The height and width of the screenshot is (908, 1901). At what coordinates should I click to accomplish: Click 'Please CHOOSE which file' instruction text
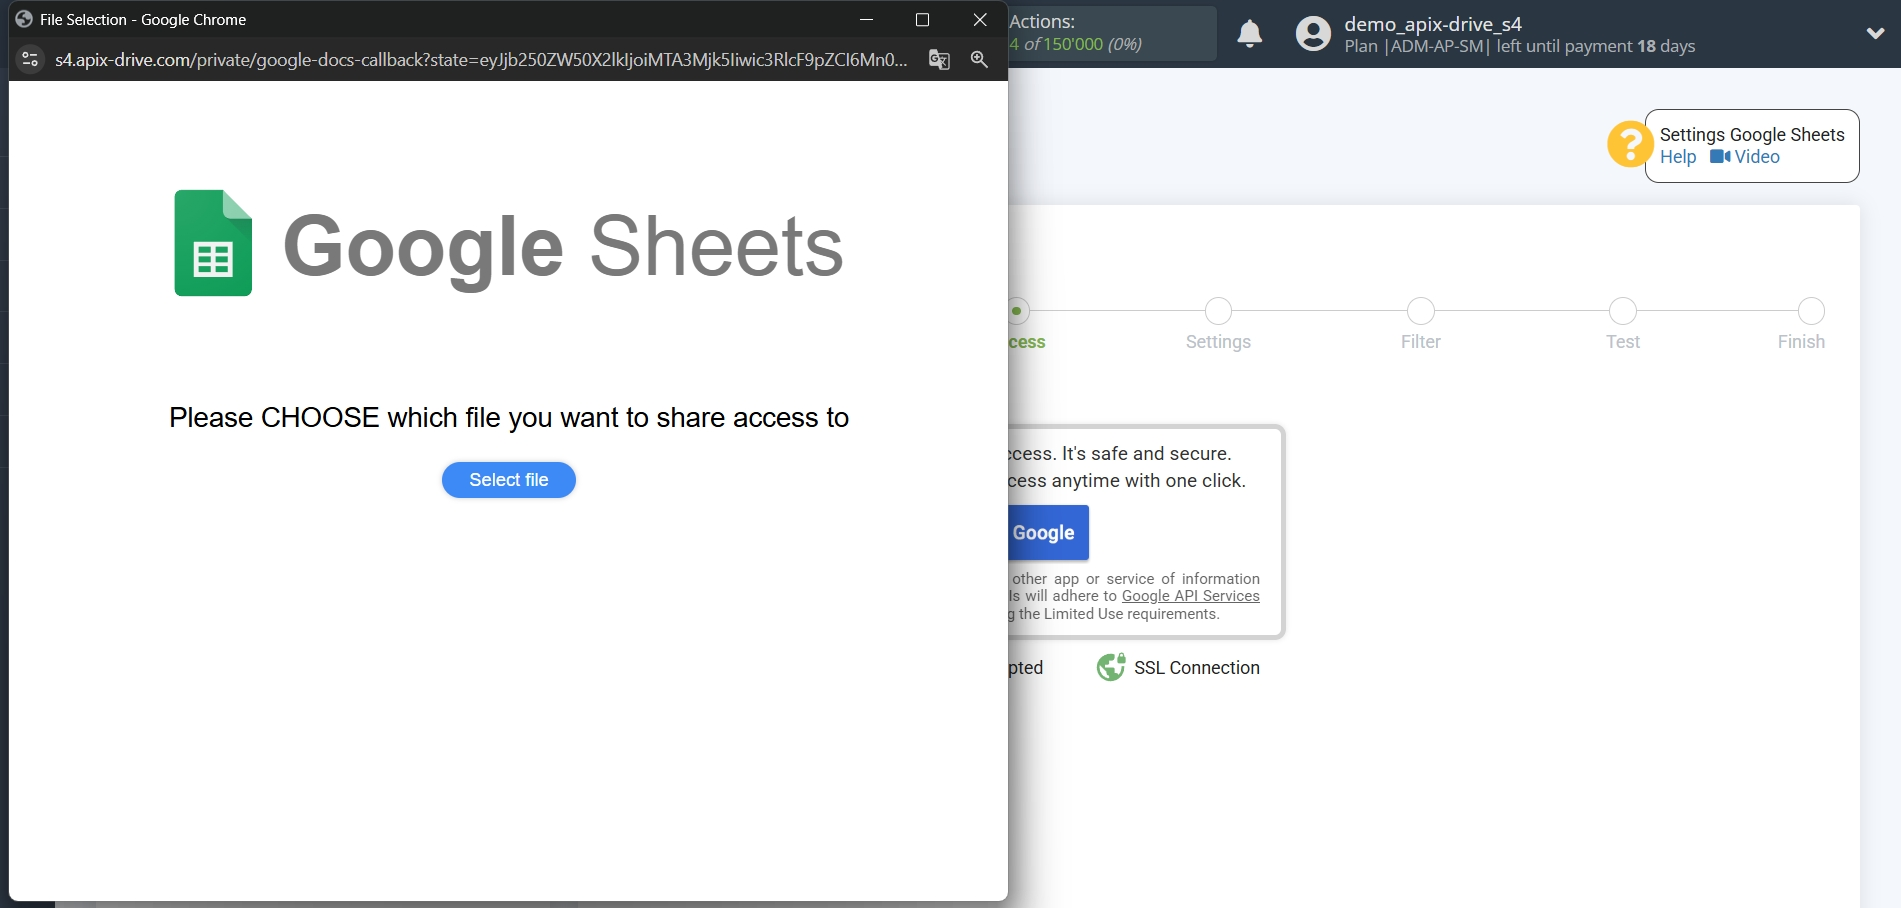click(x=509, y=417)
